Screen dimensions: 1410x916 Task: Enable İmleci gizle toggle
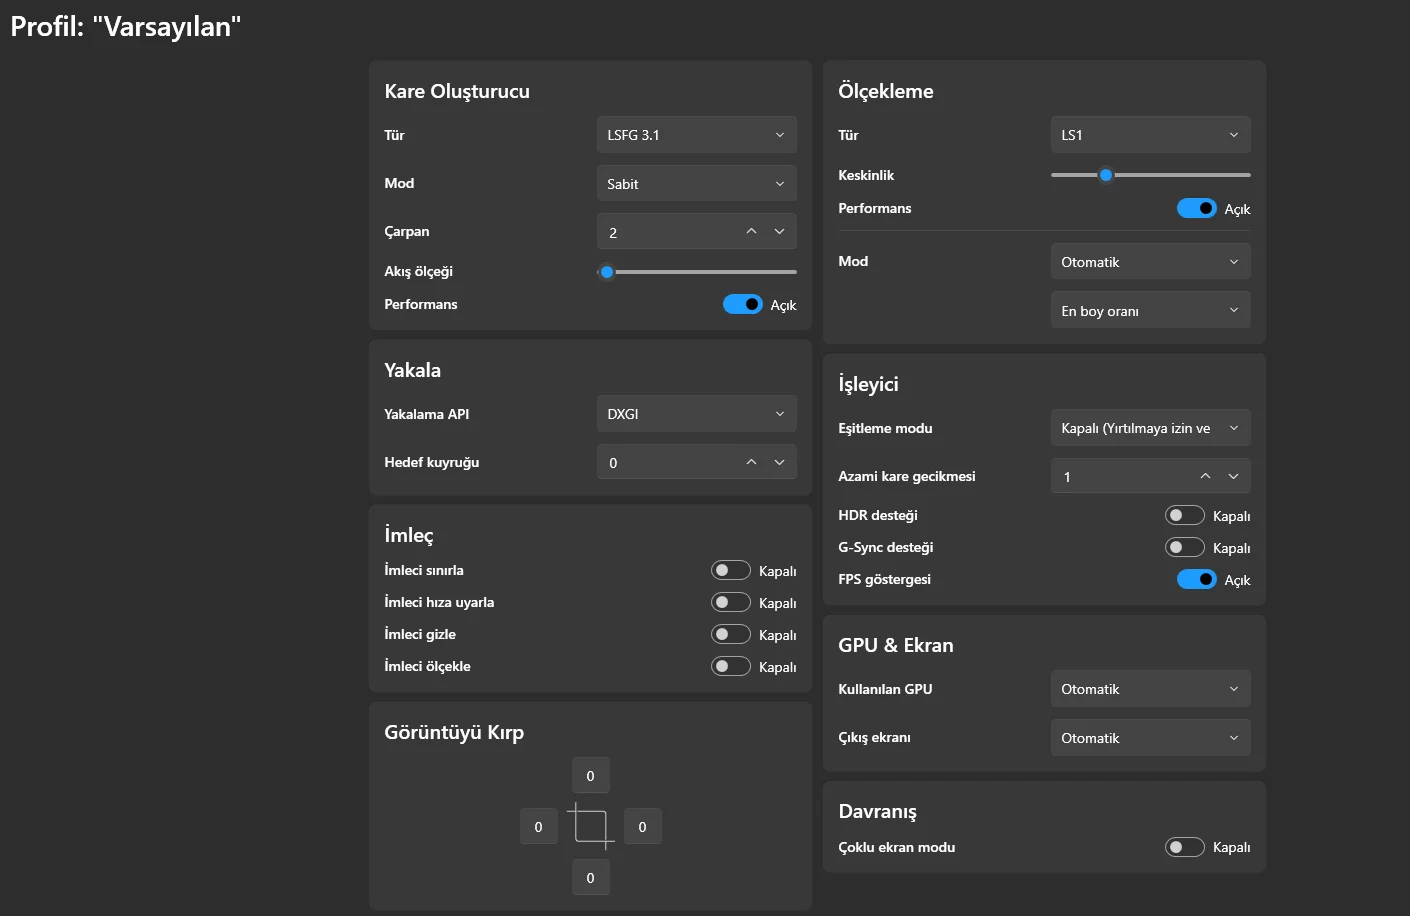click(730, 634)
